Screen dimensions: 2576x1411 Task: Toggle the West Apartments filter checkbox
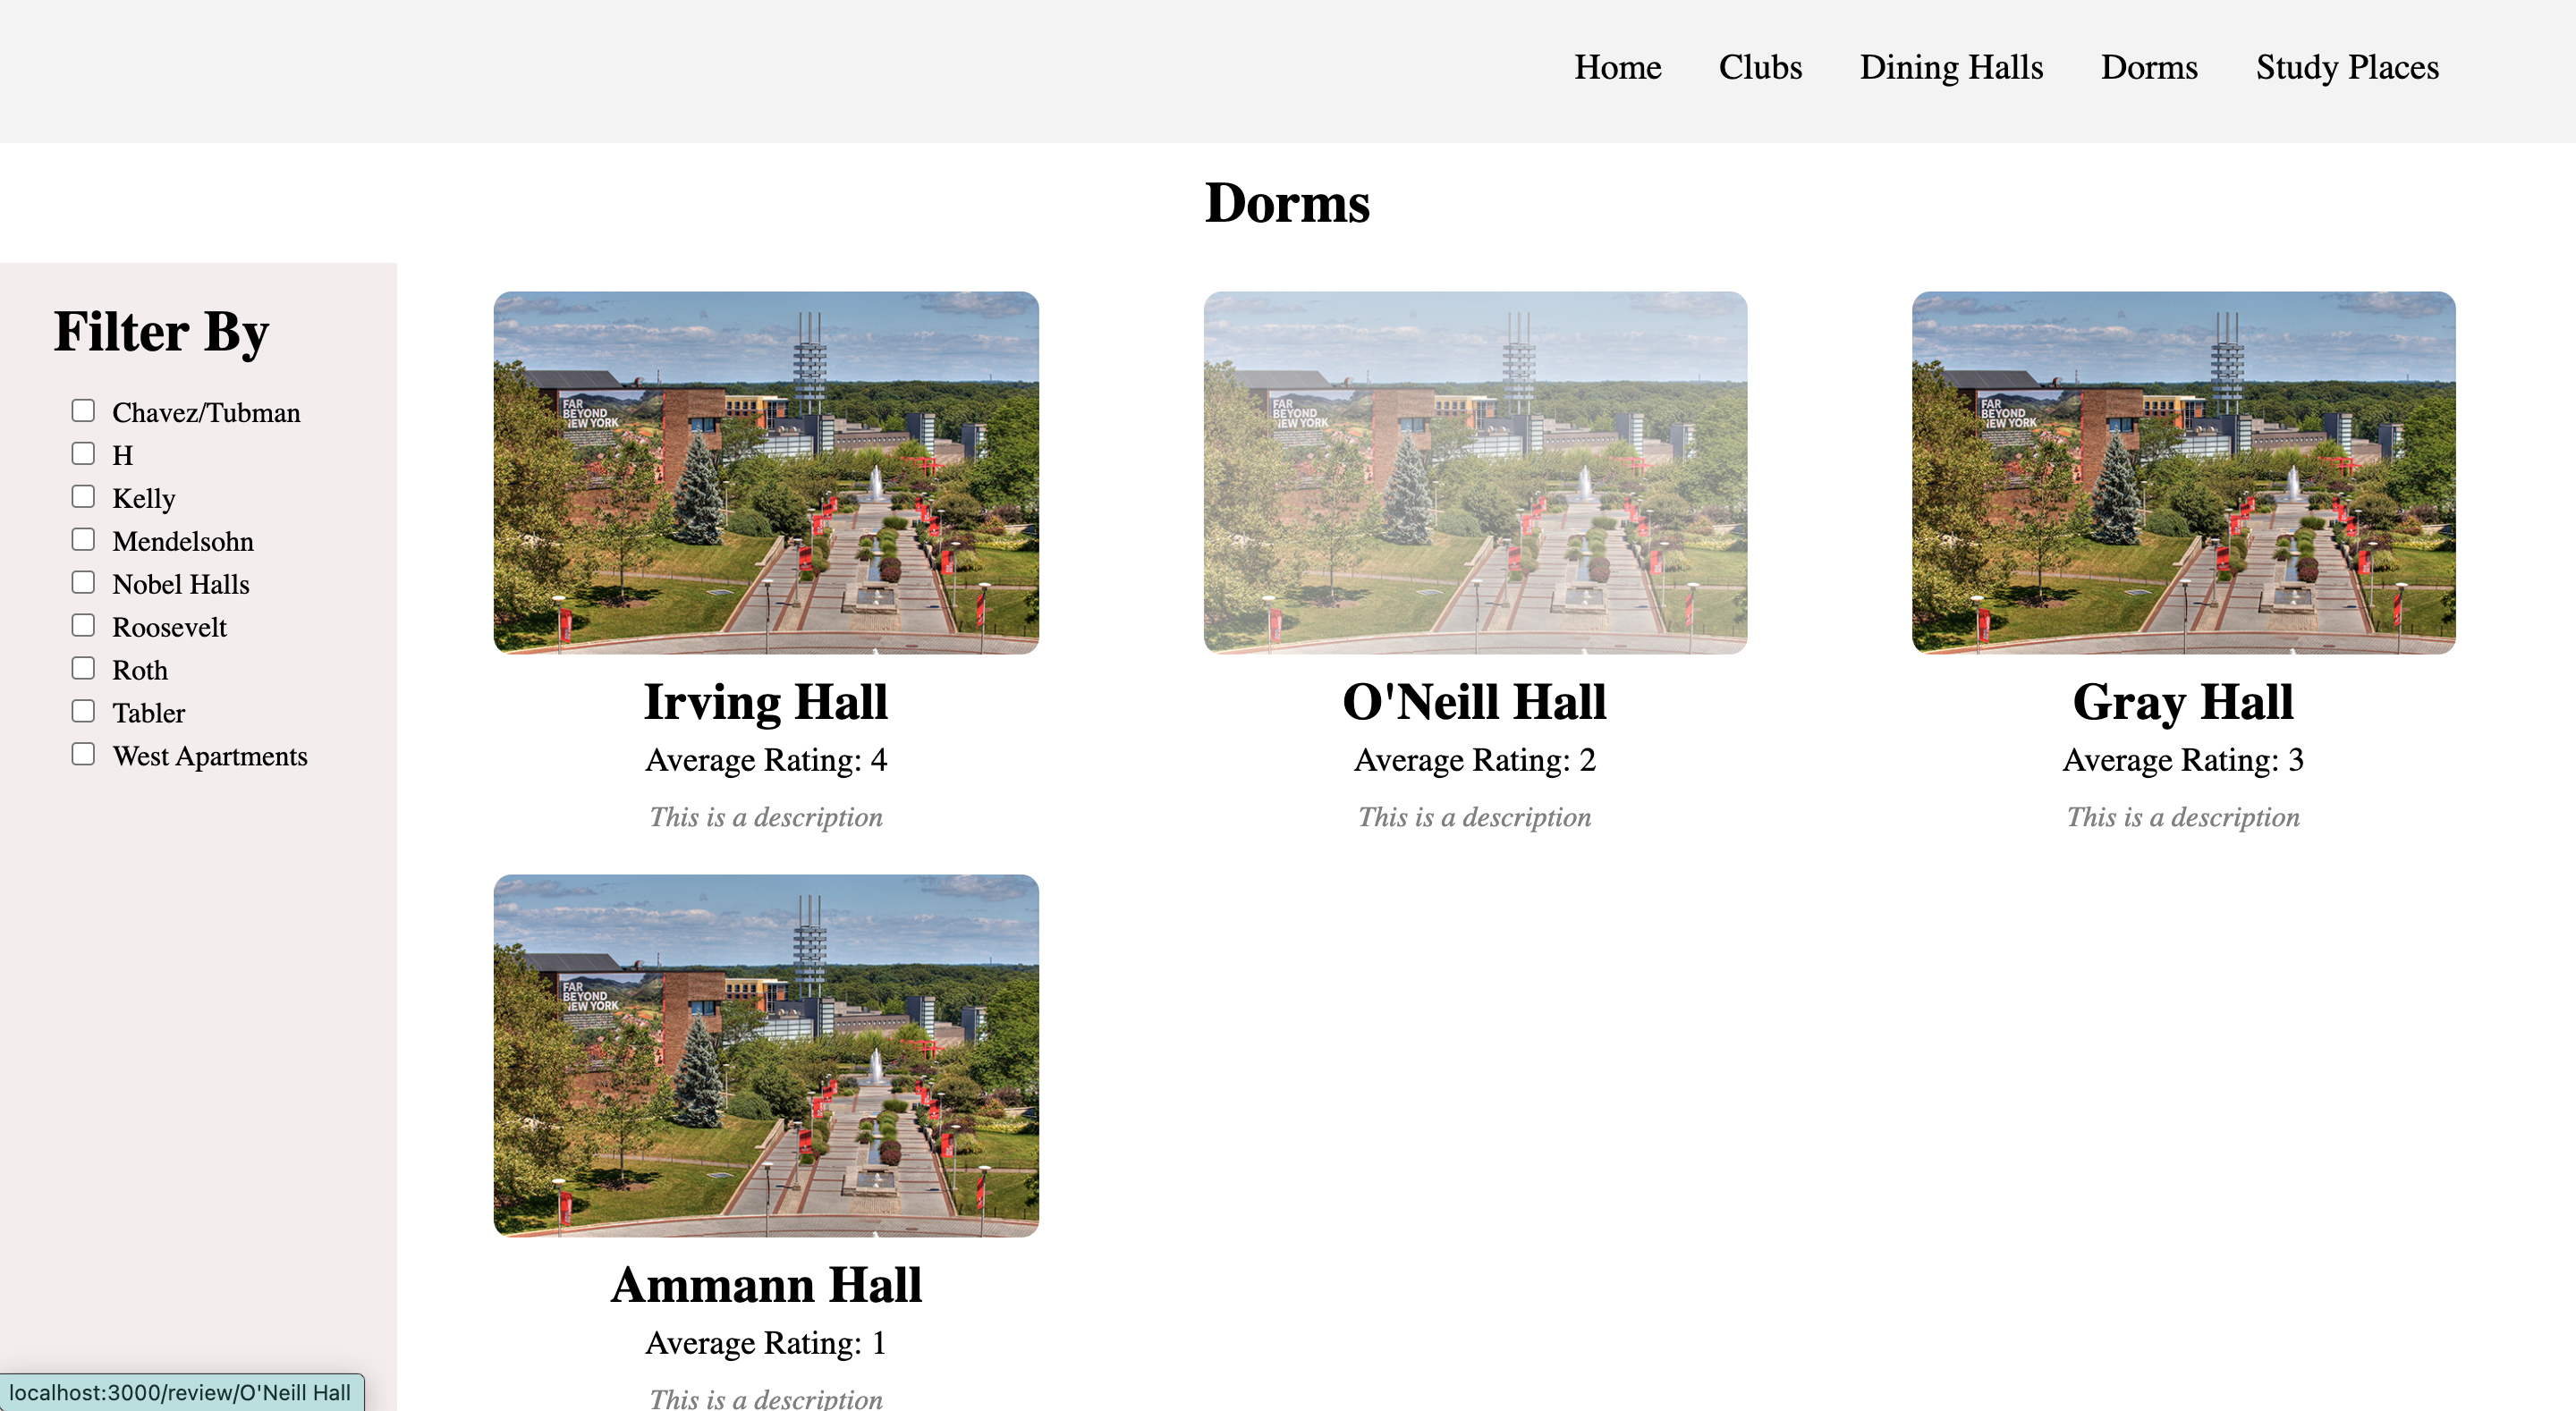point(83,754)
